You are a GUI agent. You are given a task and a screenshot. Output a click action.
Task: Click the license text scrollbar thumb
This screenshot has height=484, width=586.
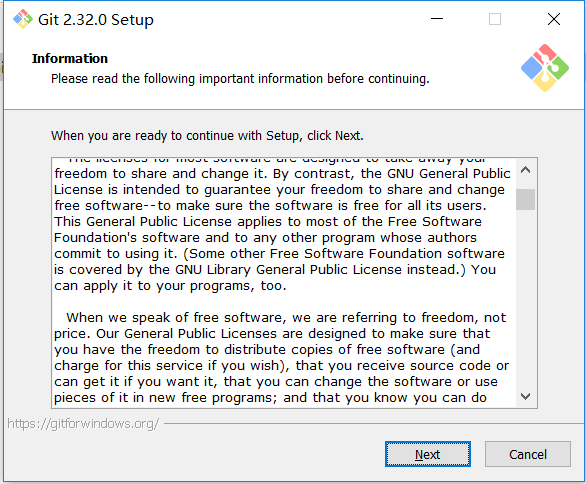pyautogui.click(x=525, y=200)
